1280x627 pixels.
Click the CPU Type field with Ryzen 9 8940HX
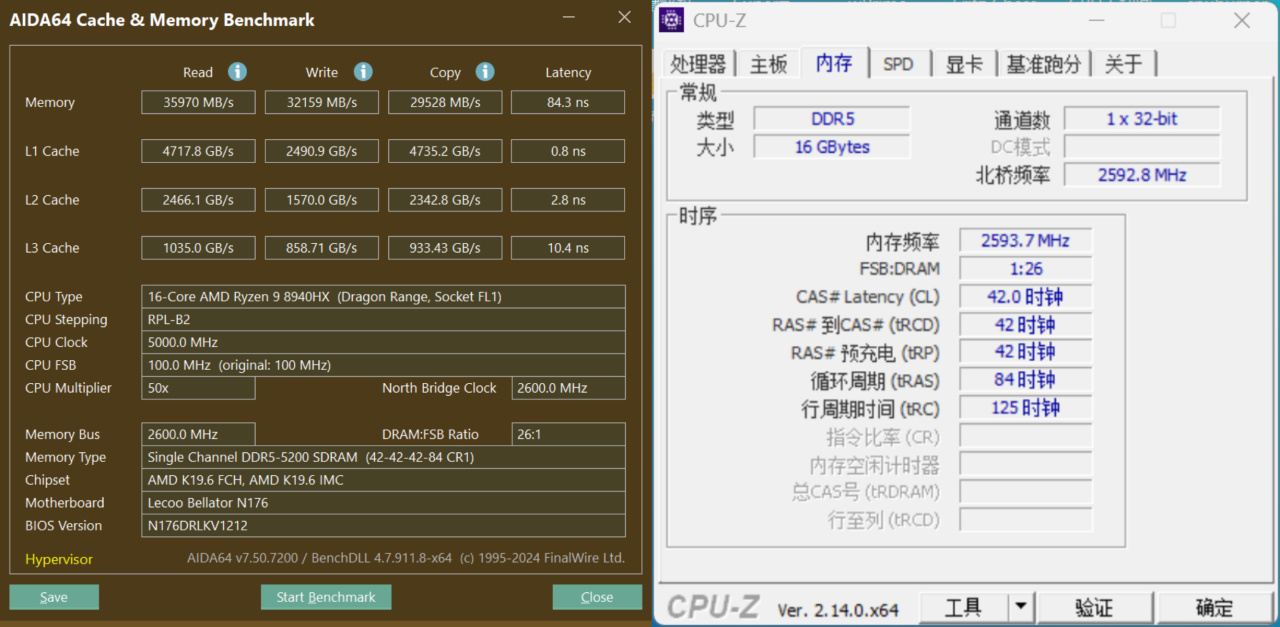point(384,297)
